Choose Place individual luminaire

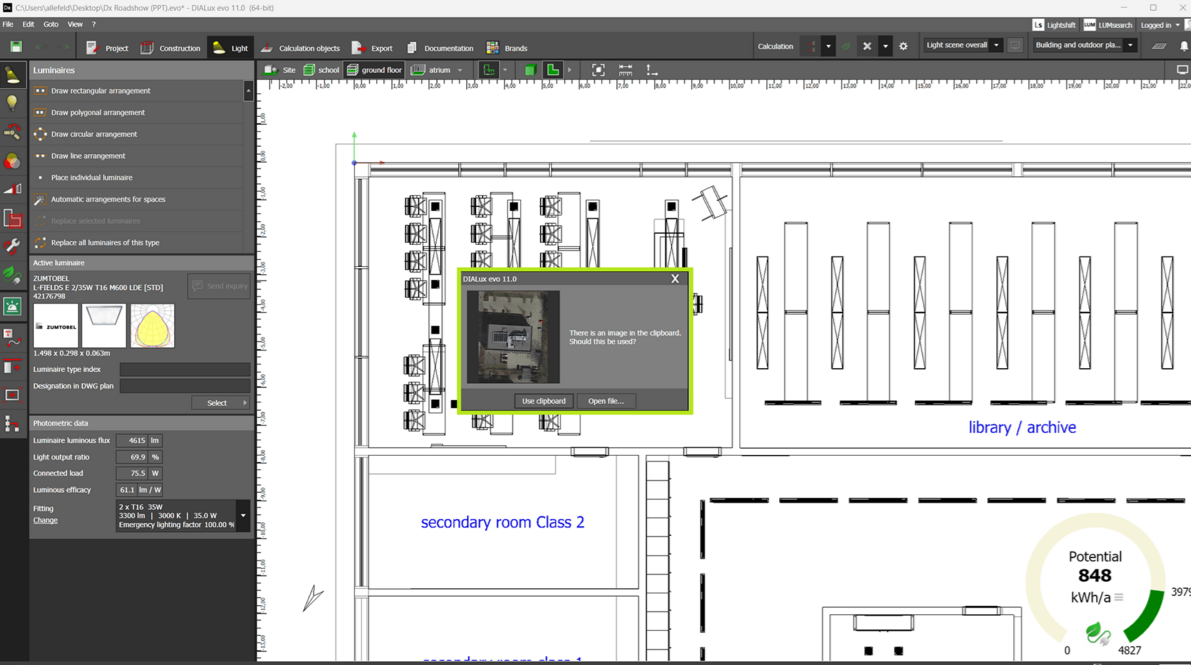(x=137, y=177)
